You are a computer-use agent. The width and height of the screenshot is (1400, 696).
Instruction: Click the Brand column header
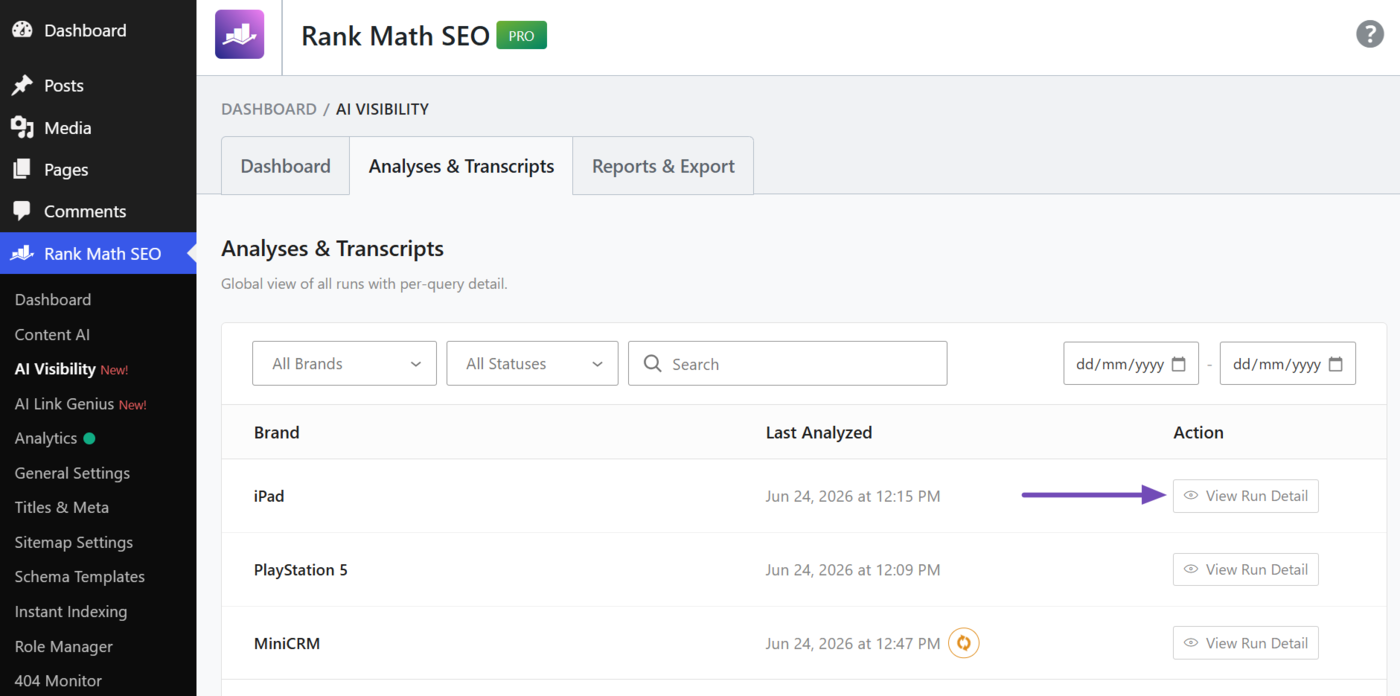[277, 433]
